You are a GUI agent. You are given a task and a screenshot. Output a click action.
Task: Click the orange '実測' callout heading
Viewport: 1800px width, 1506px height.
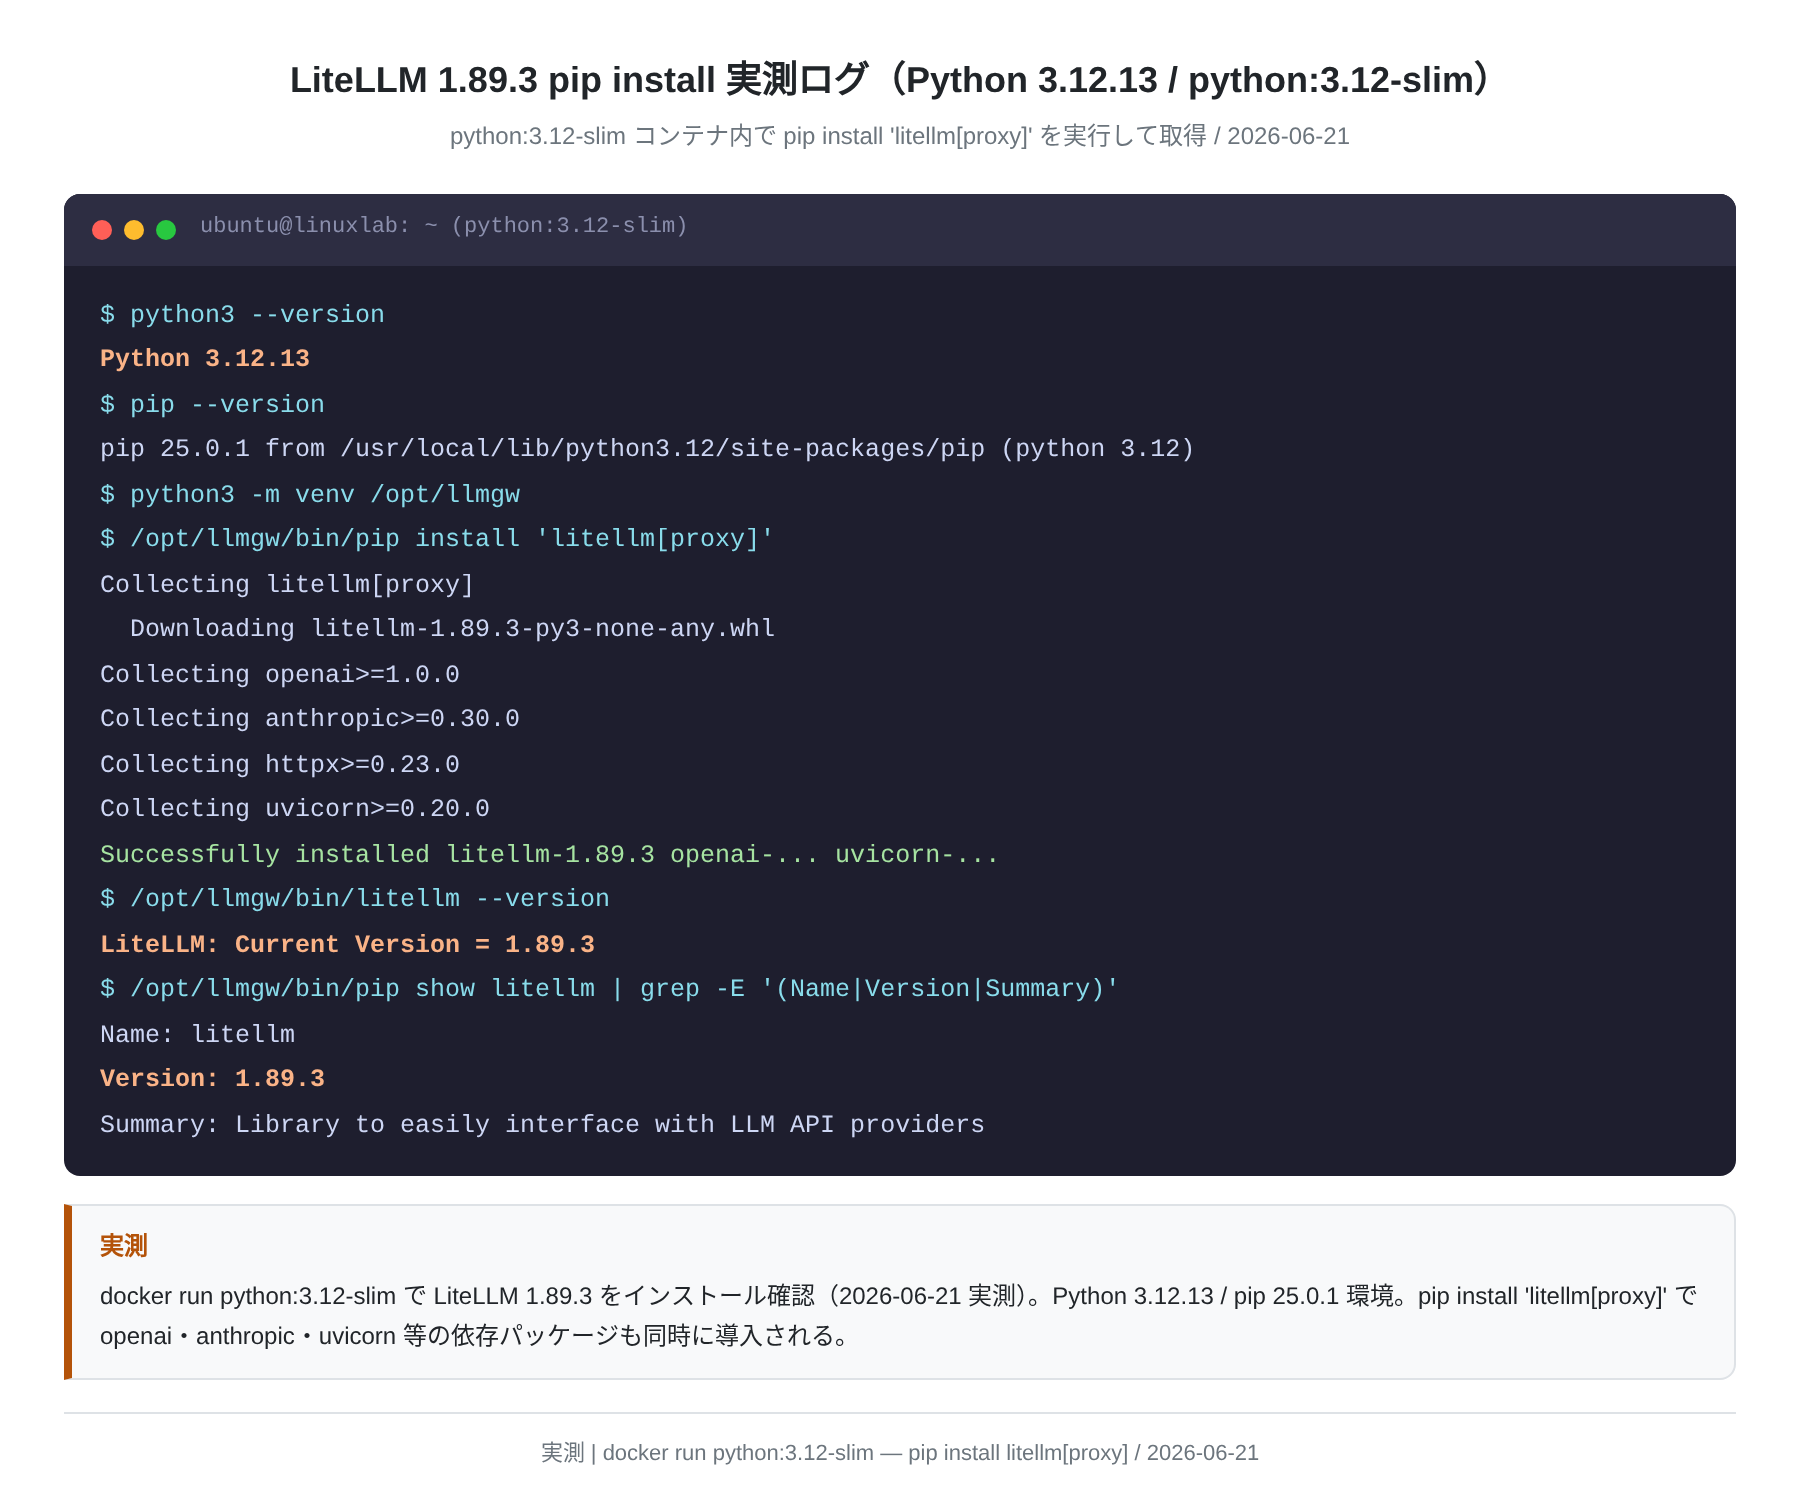(124, 1246)
